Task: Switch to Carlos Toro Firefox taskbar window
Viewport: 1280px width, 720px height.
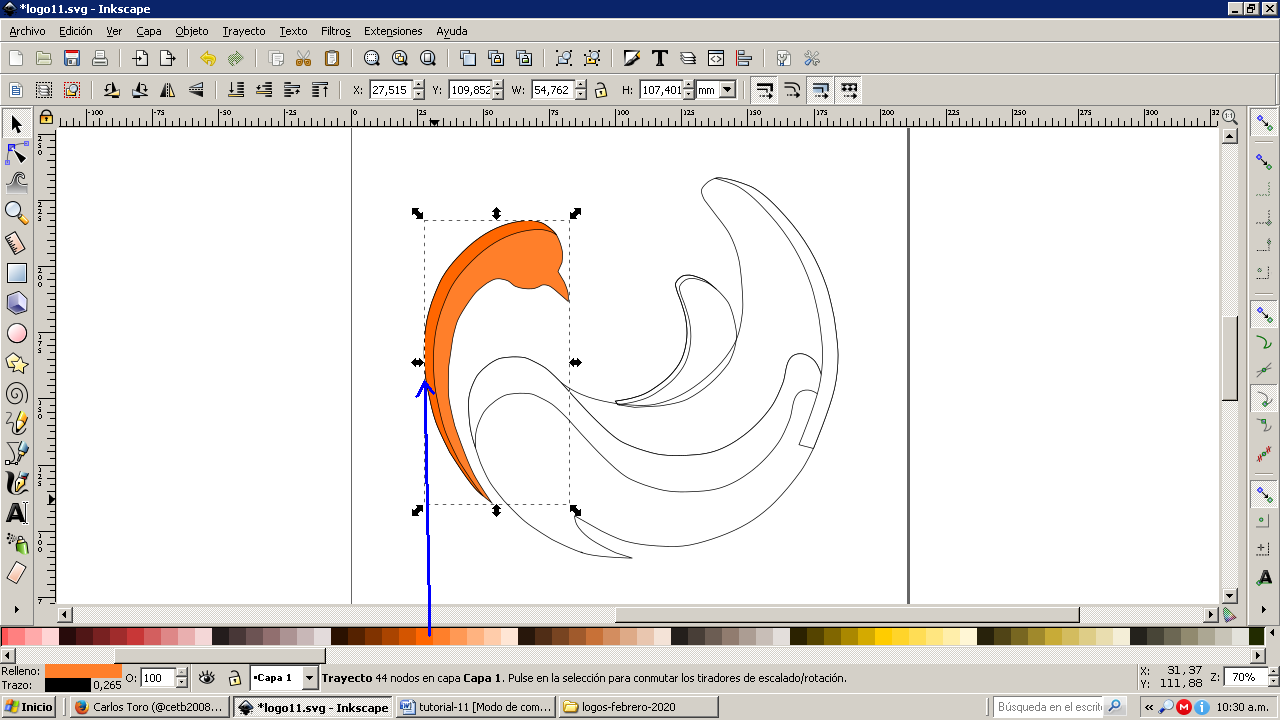Action: 150,707
